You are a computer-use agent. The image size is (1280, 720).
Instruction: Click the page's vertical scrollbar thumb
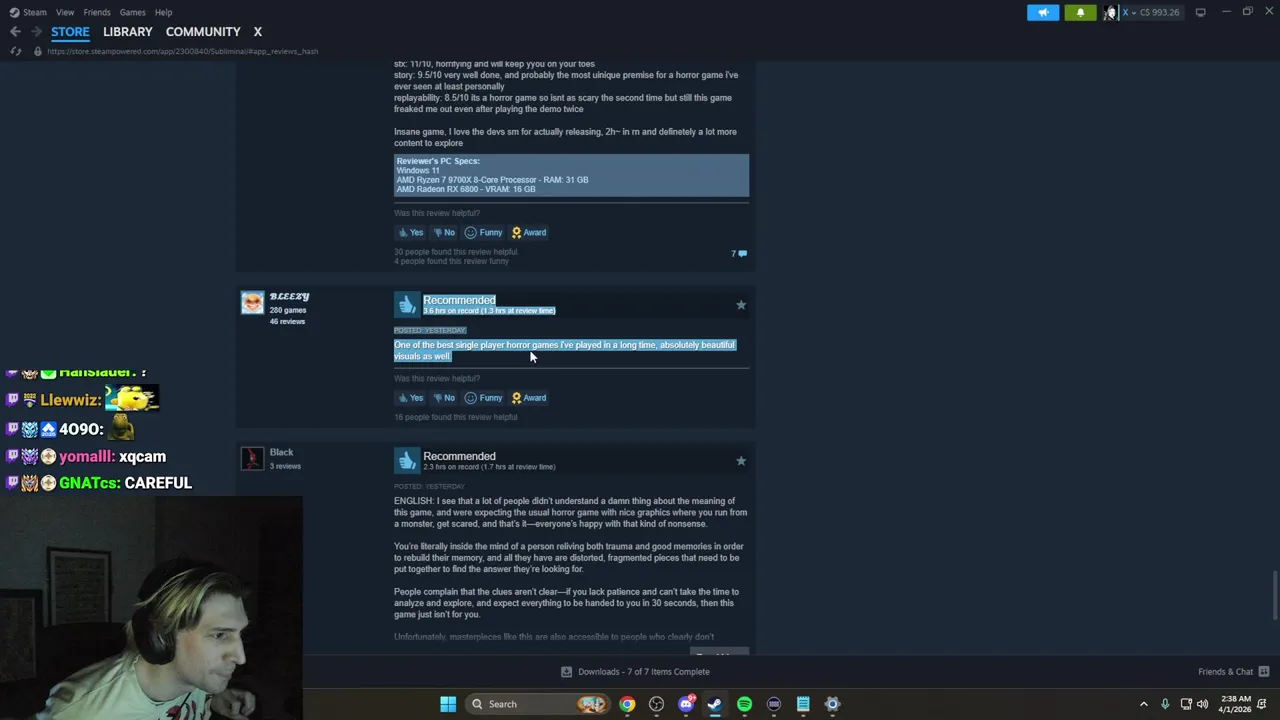tap(1274, 596)
